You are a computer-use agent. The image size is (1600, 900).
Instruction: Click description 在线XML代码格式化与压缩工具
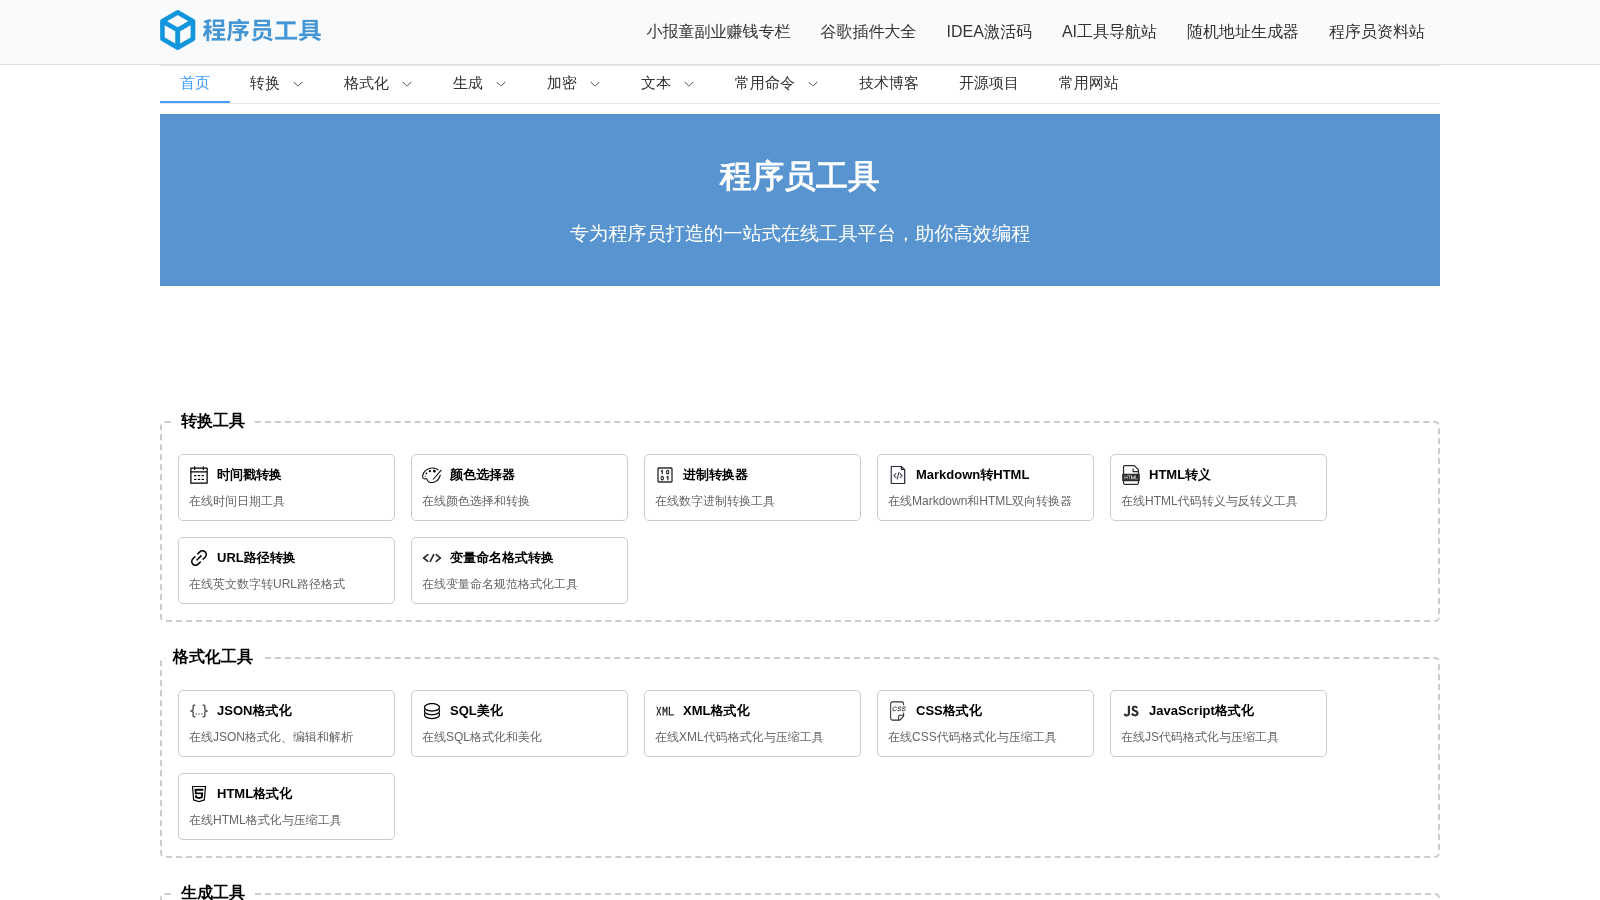pyautogui.click(x=739, y=737)
